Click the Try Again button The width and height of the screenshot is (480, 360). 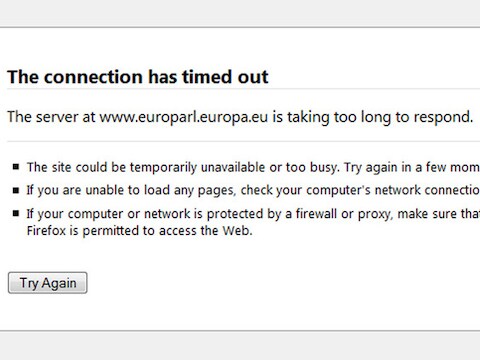[x=48, y=283]
